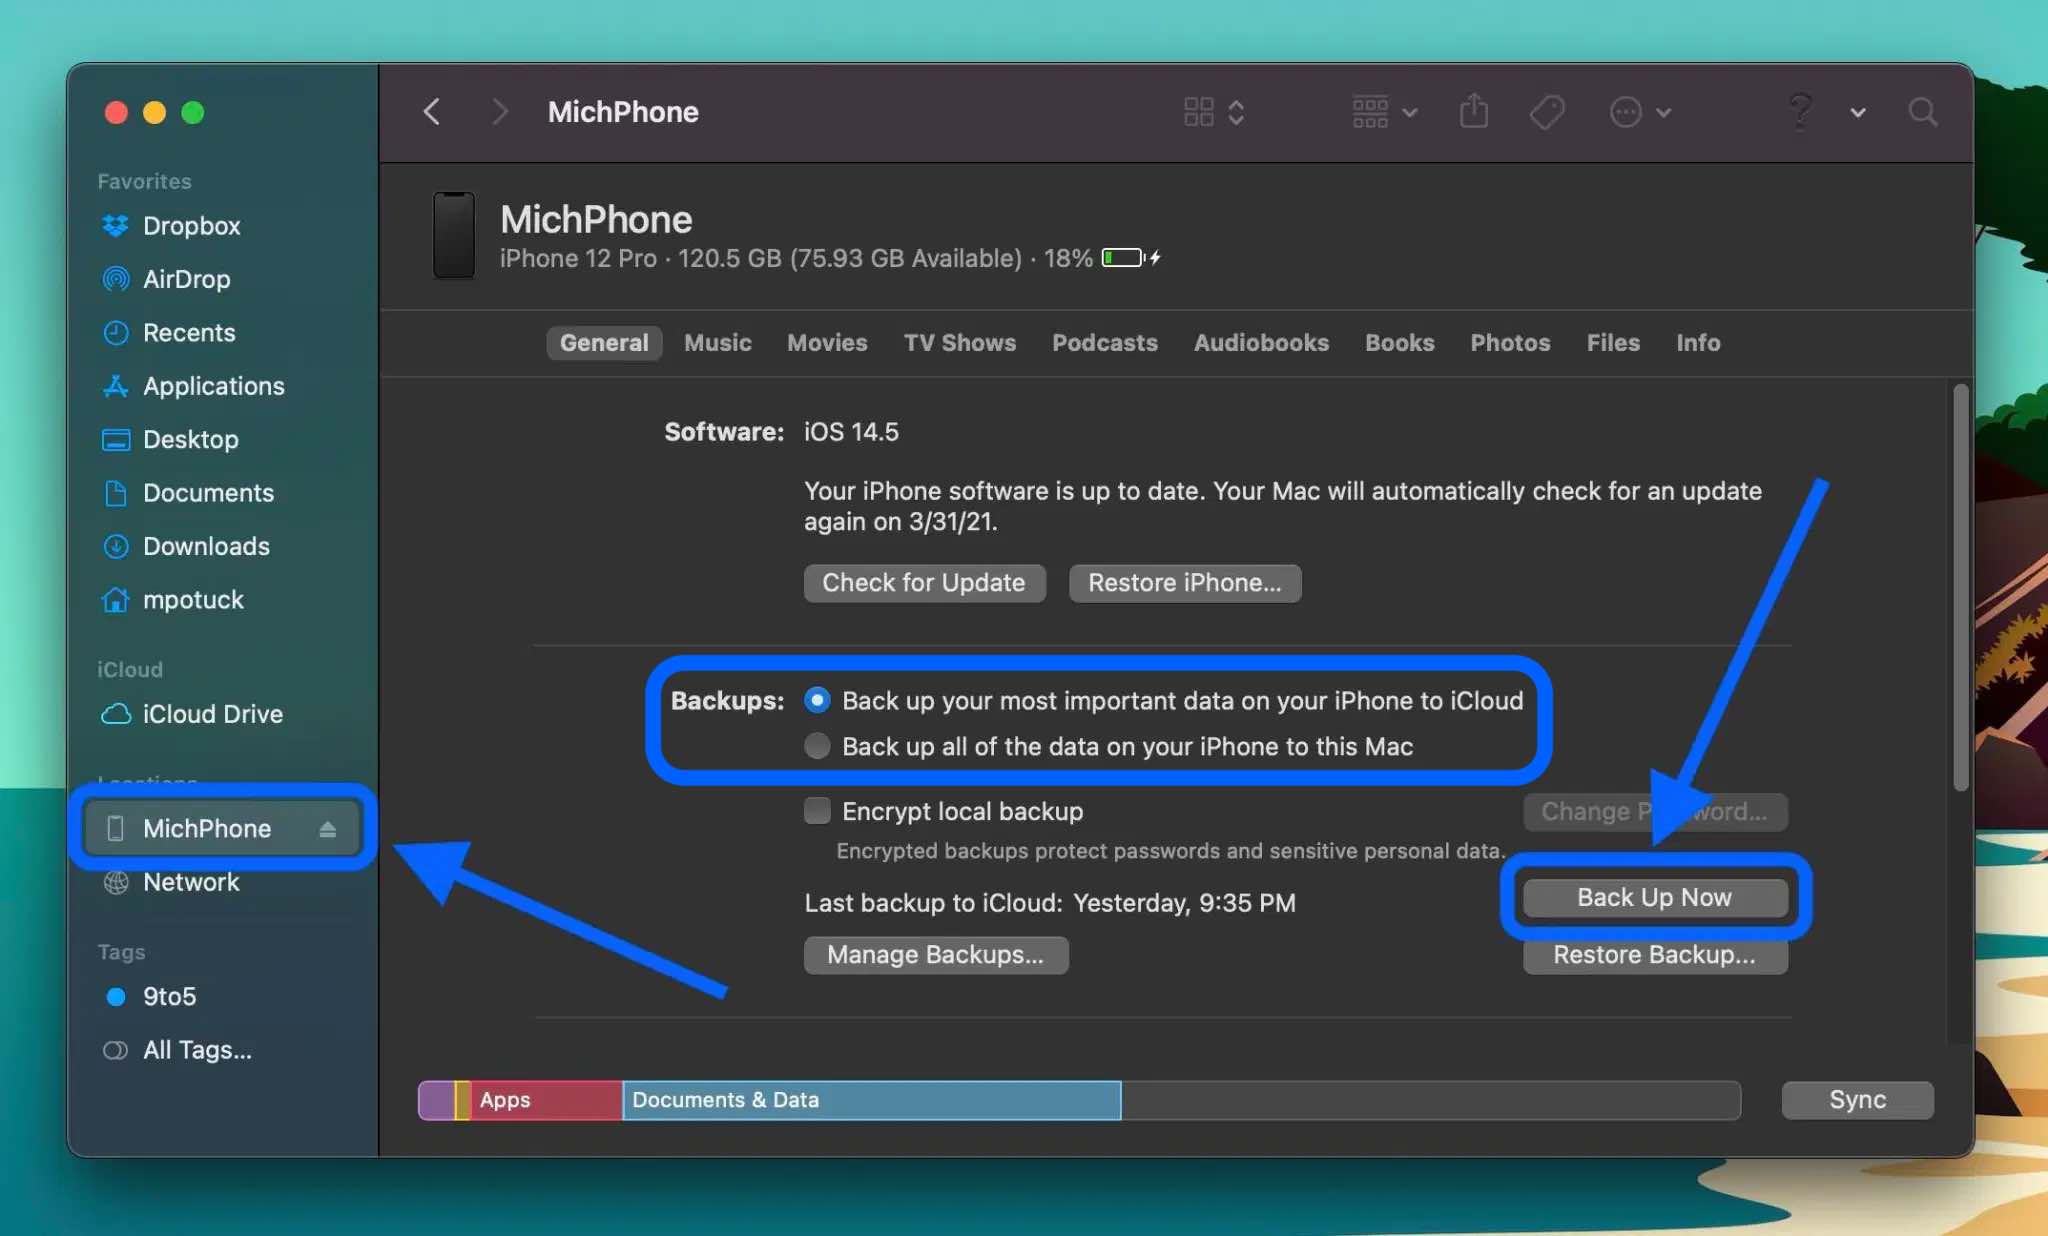Open the Podcasts tab
This screenshot has height=1236, width=2048.
point(1104,343)
